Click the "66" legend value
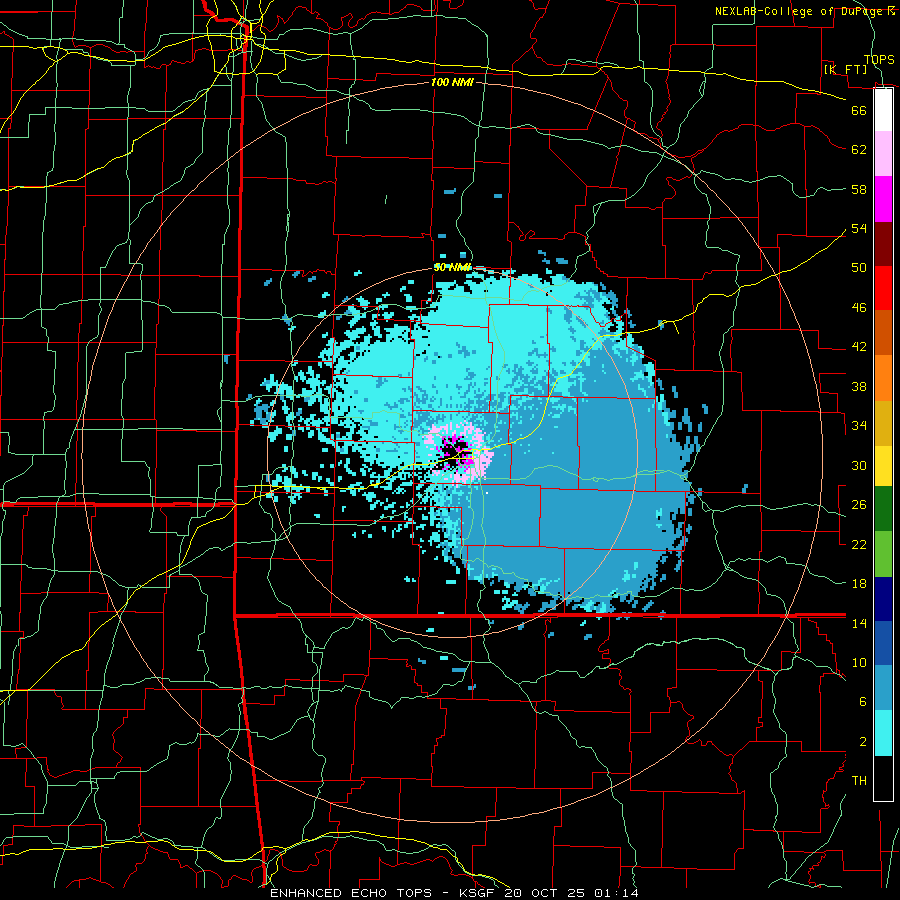 (x=859, y=110)
